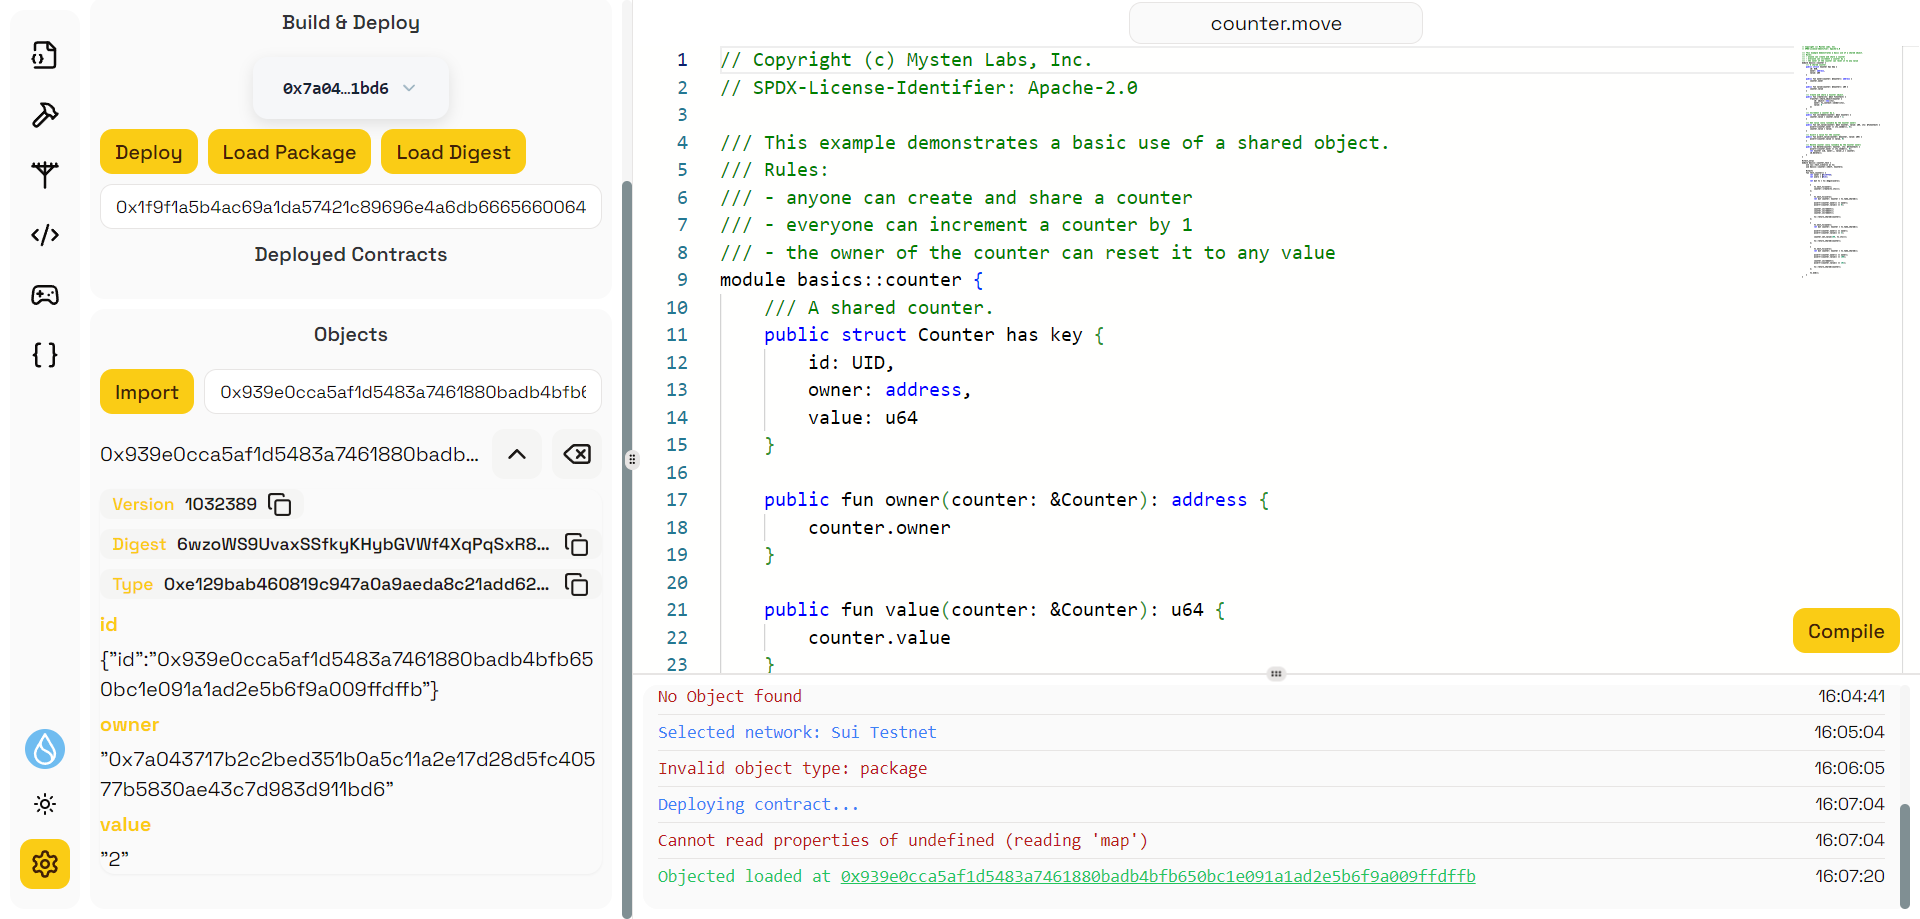
Task: Open the antenna network sidebar icon
Action: pyautogui.click(x=45, y=175)
